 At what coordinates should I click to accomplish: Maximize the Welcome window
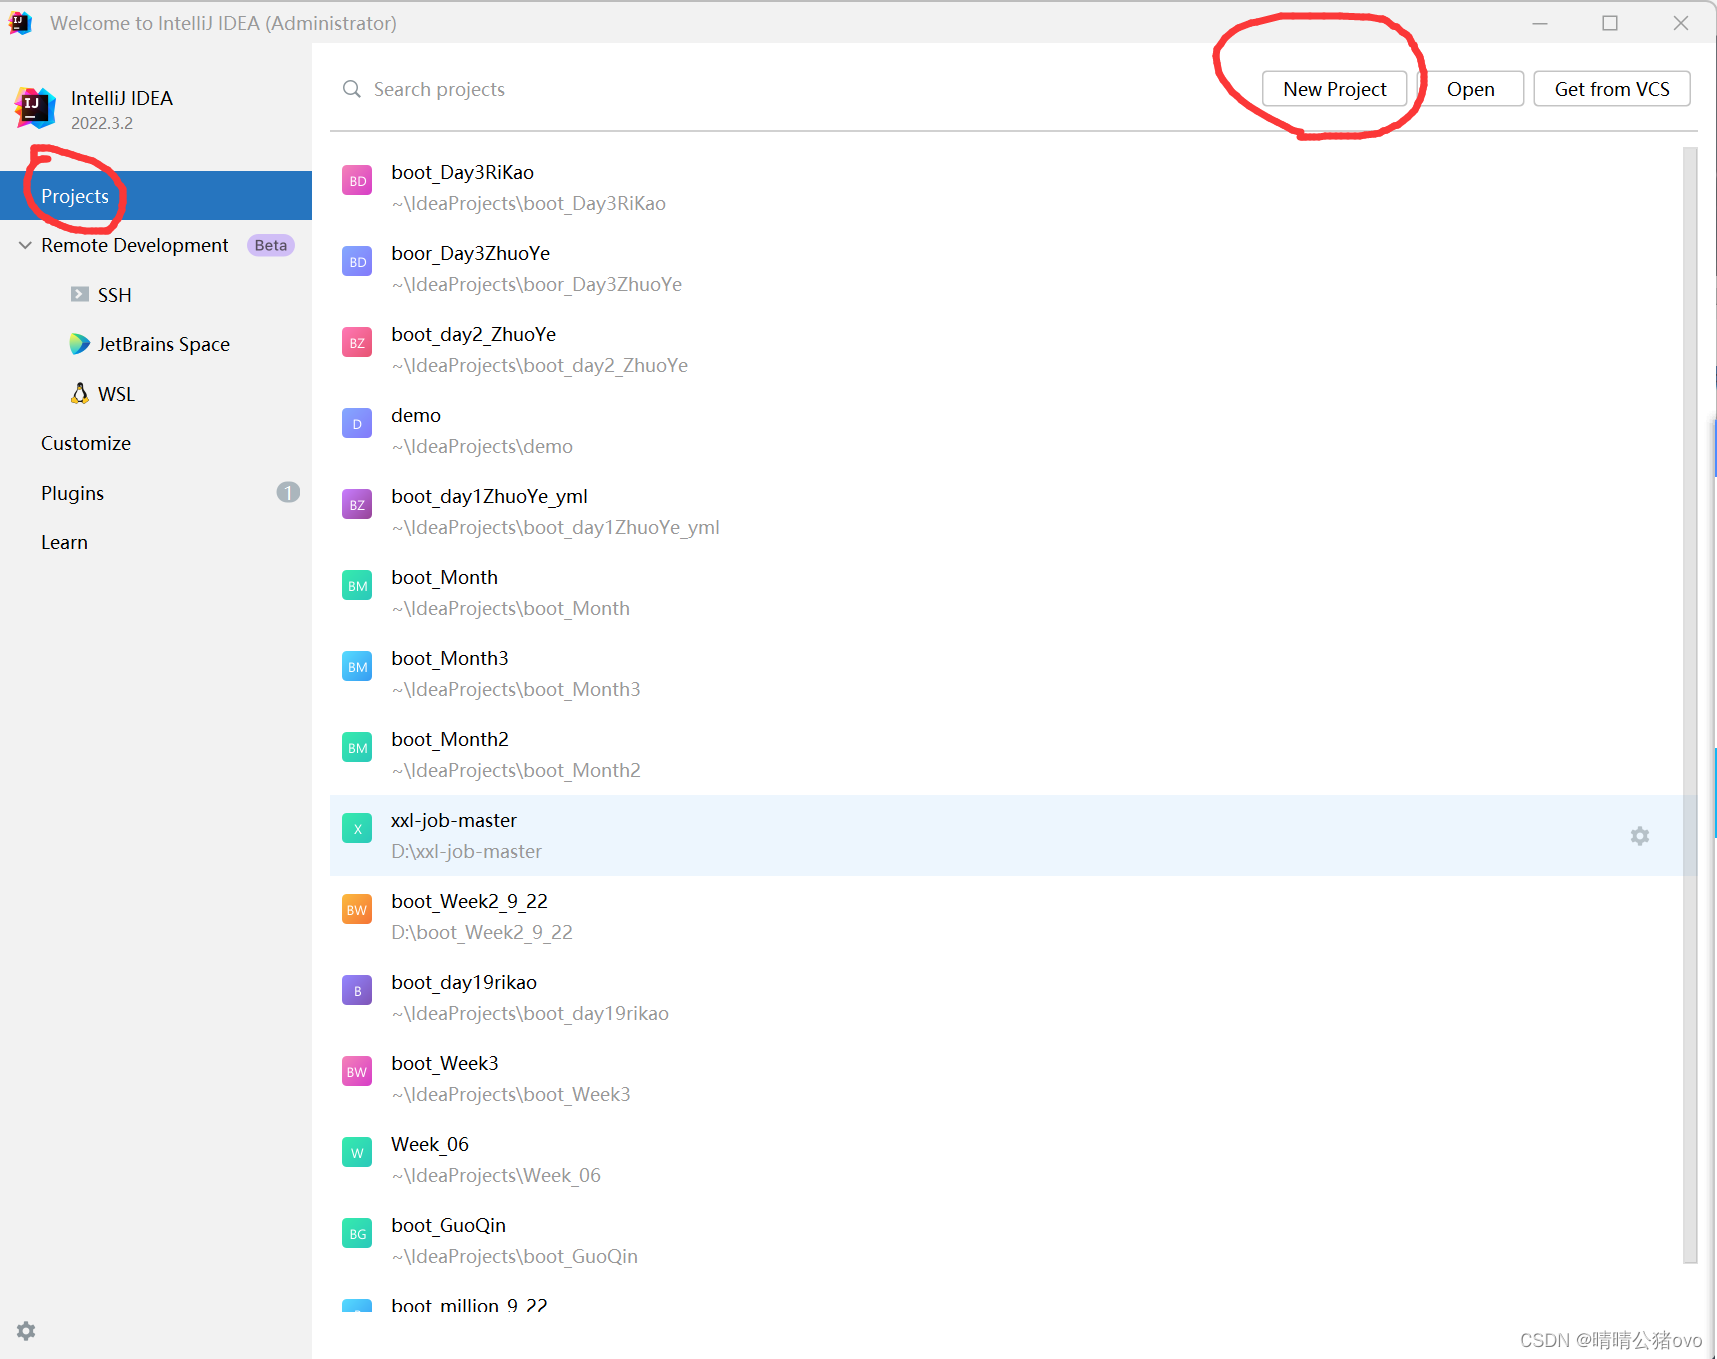point(1610,23)
